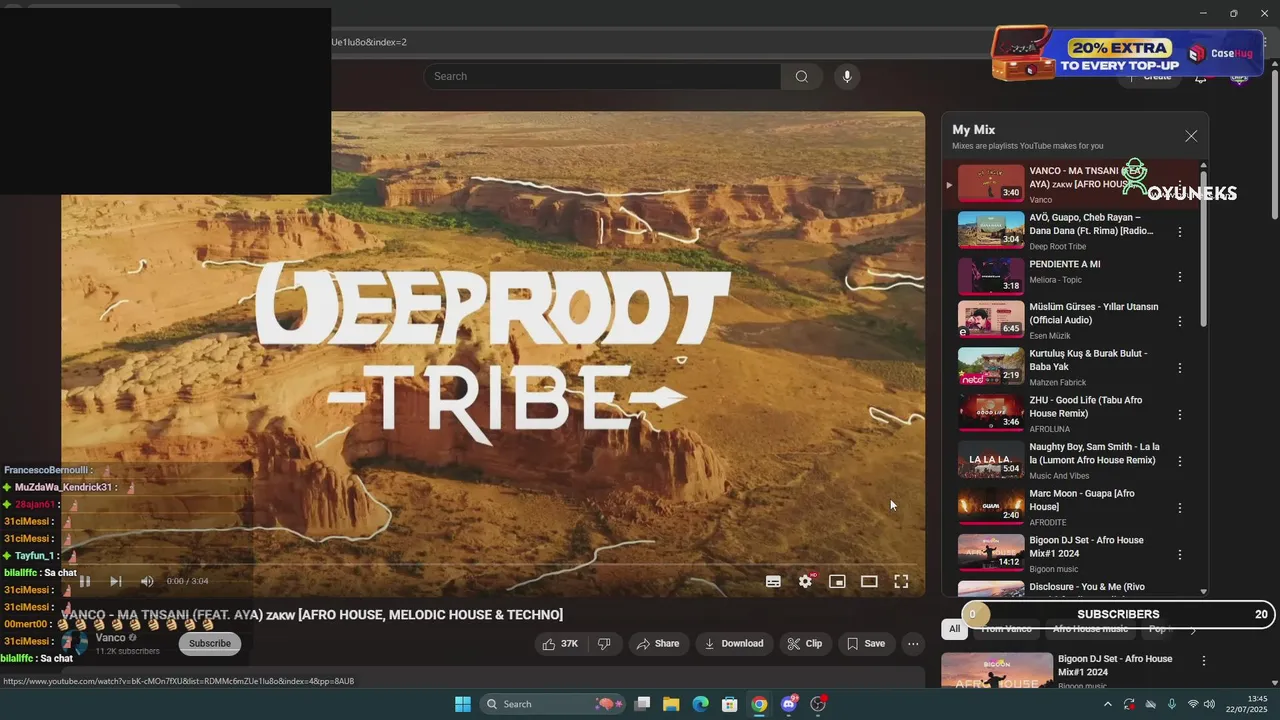
Task: Open Task View from the taskbar
Action: tap(643, 704)
